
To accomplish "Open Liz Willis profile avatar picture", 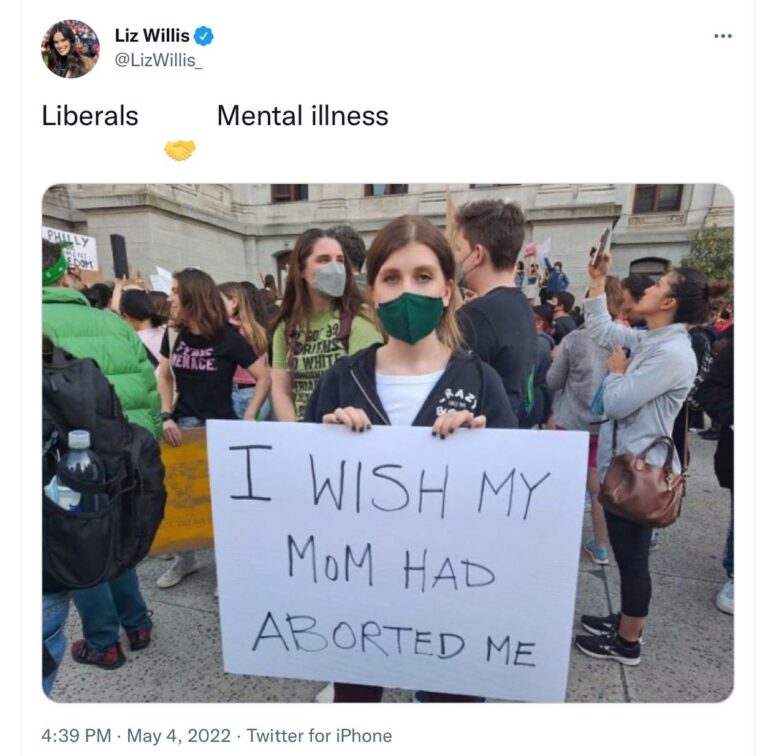I will click(x=70, y=49).
